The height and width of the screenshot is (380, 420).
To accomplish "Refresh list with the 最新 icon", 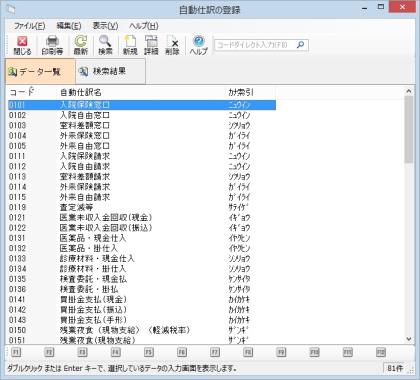I will tap(80, 45).
